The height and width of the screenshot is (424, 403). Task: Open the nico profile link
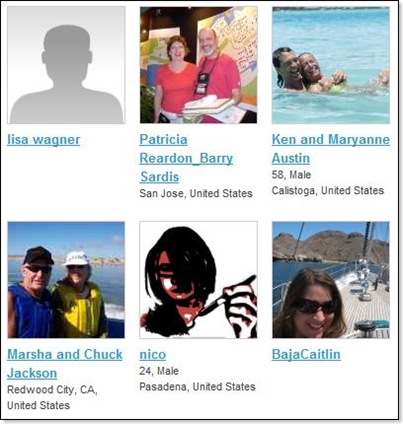point(153,355)
